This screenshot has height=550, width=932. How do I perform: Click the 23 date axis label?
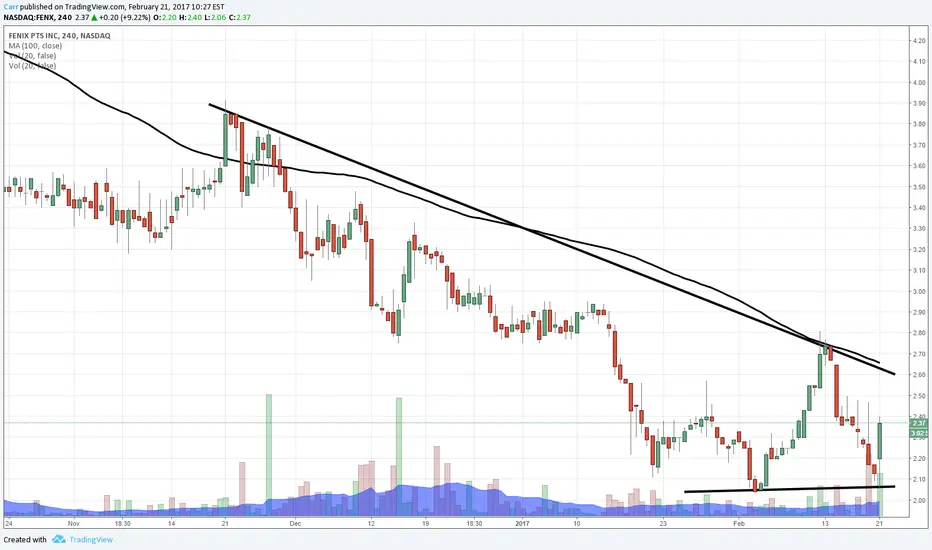click(x=663, y=524)
